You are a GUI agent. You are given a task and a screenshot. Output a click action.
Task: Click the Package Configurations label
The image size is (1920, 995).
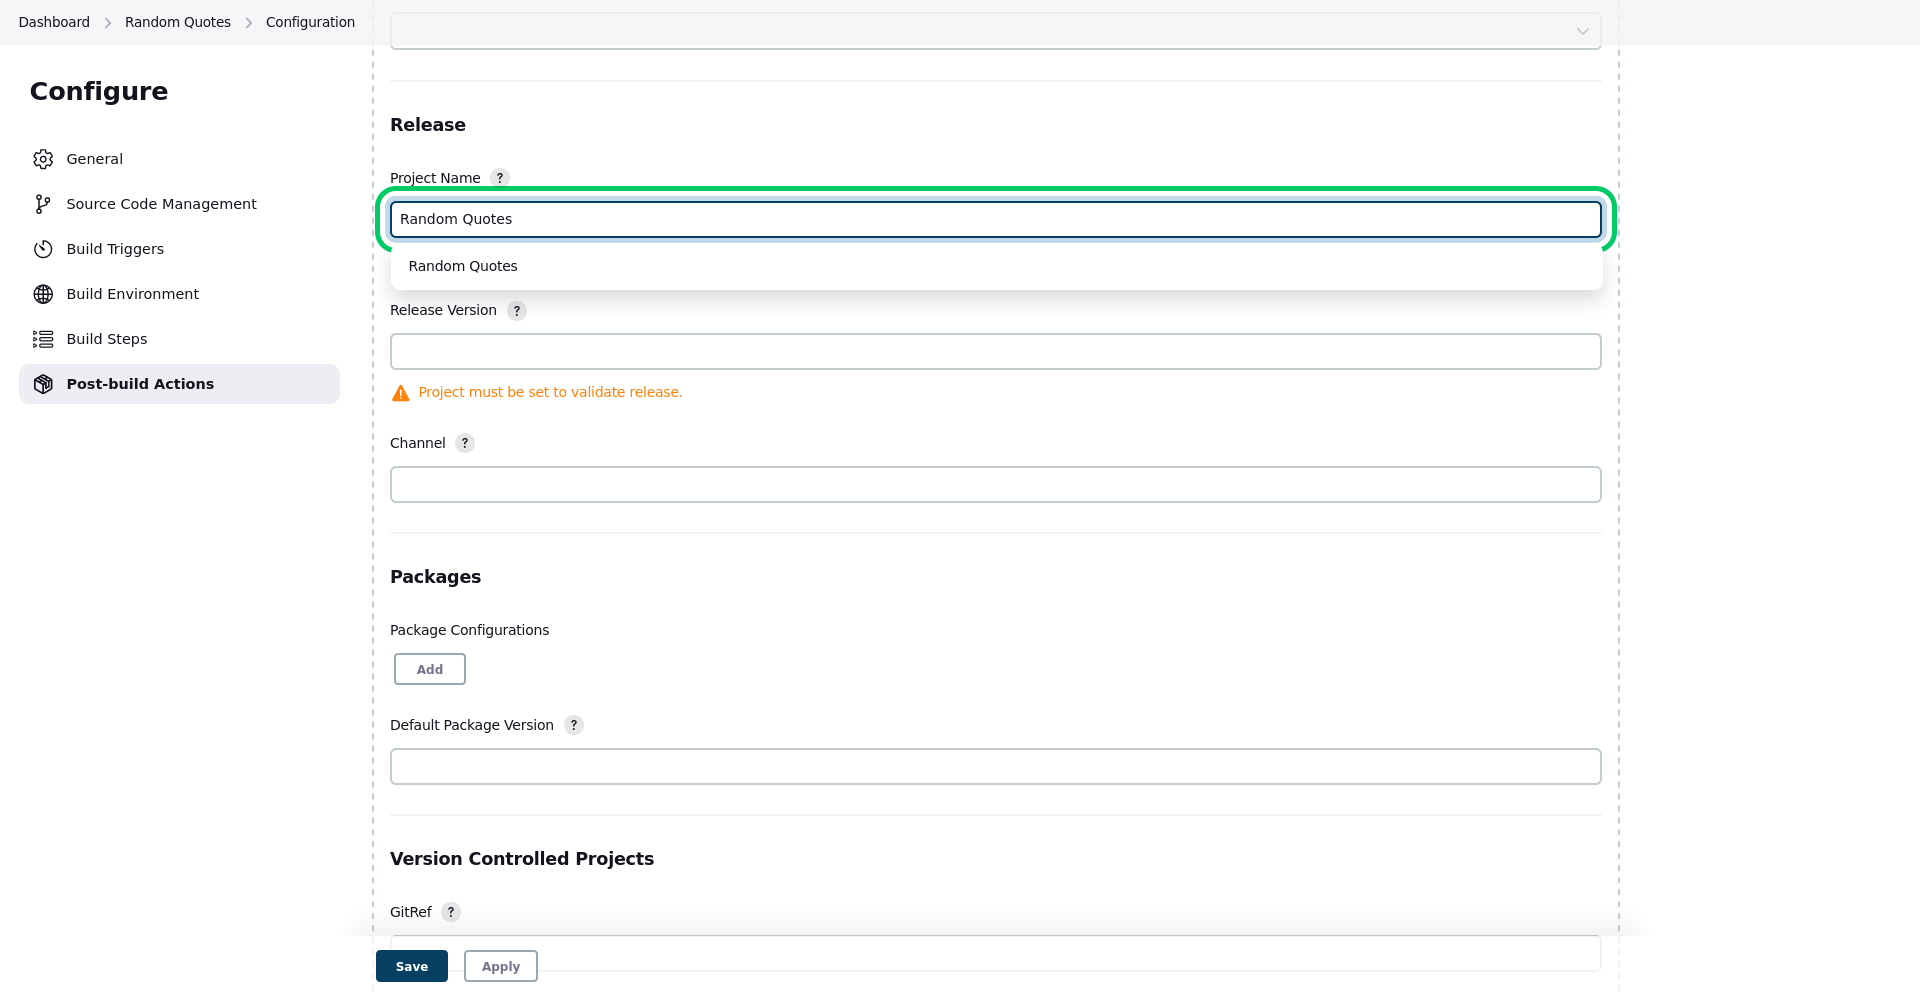(x=469, y=630)
